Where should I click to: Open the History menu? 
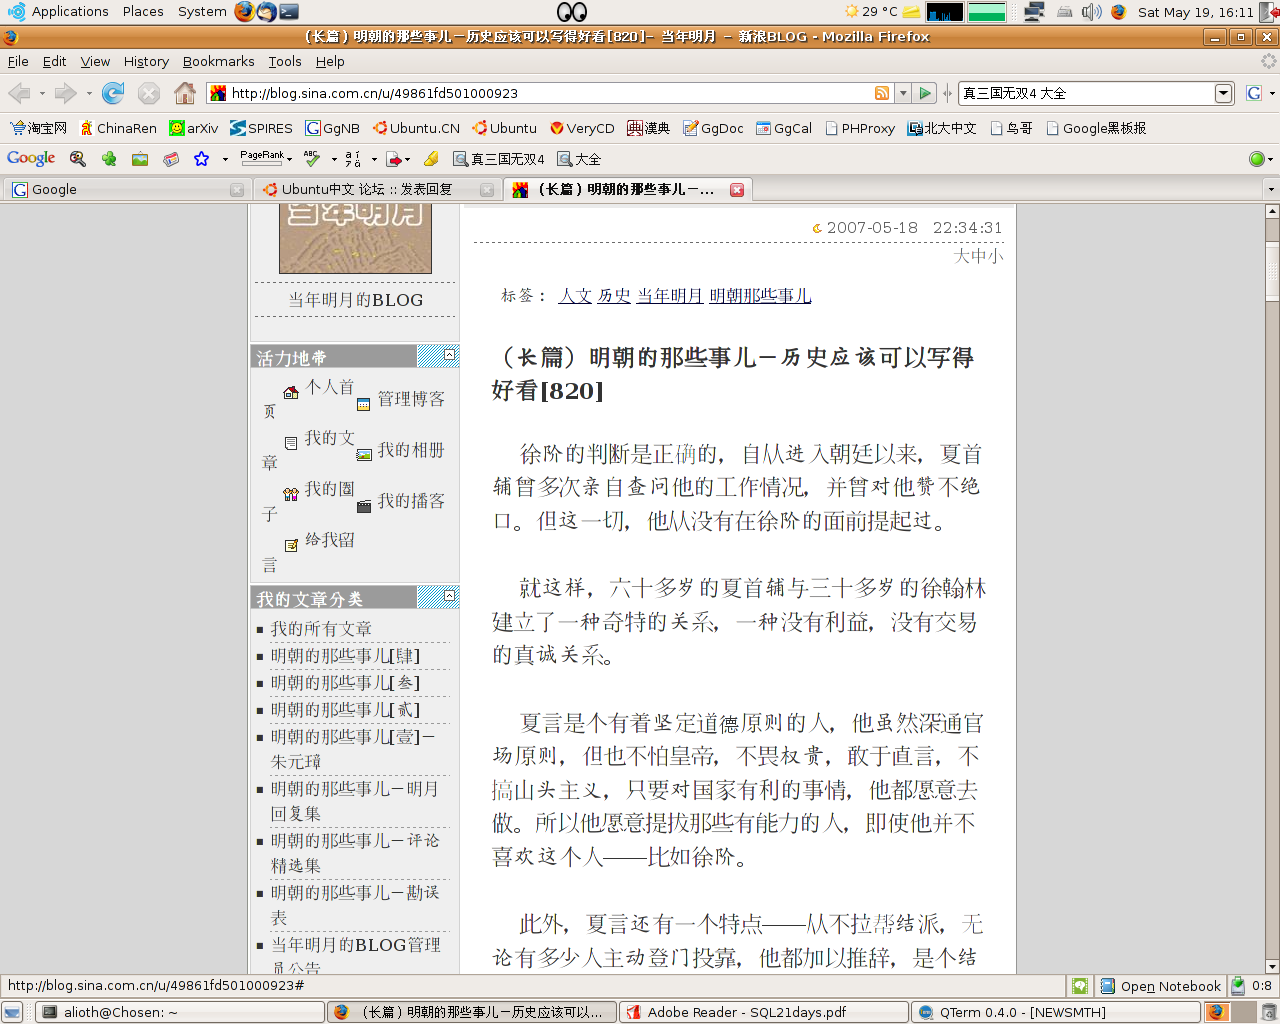point(146,61)
